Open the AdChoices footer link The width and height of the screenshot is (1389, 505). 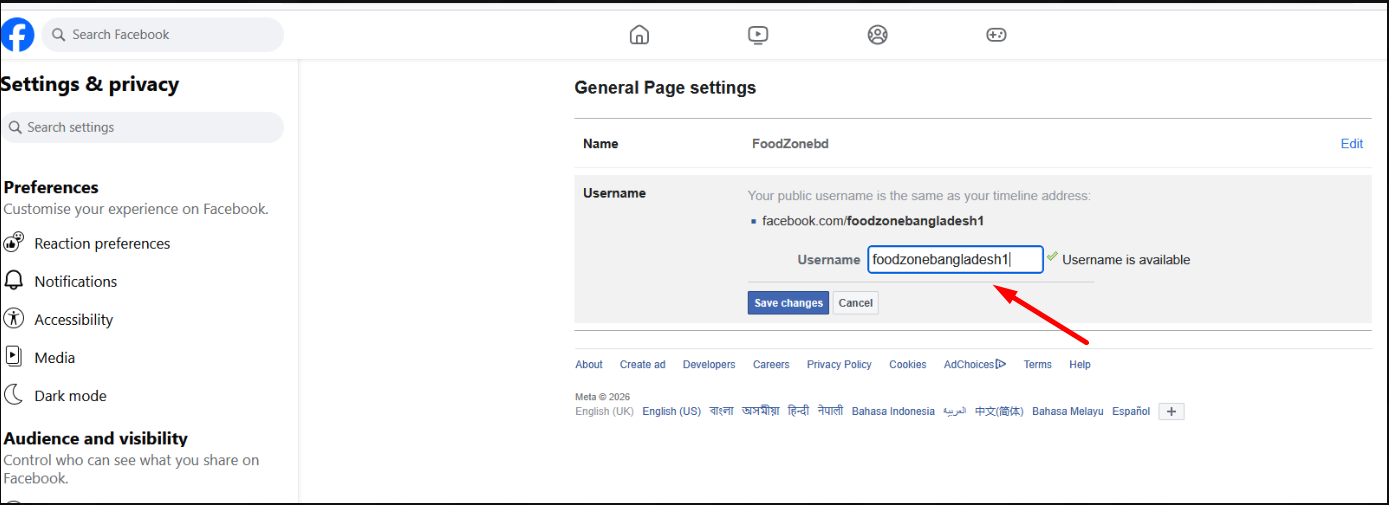click(975, 365)
